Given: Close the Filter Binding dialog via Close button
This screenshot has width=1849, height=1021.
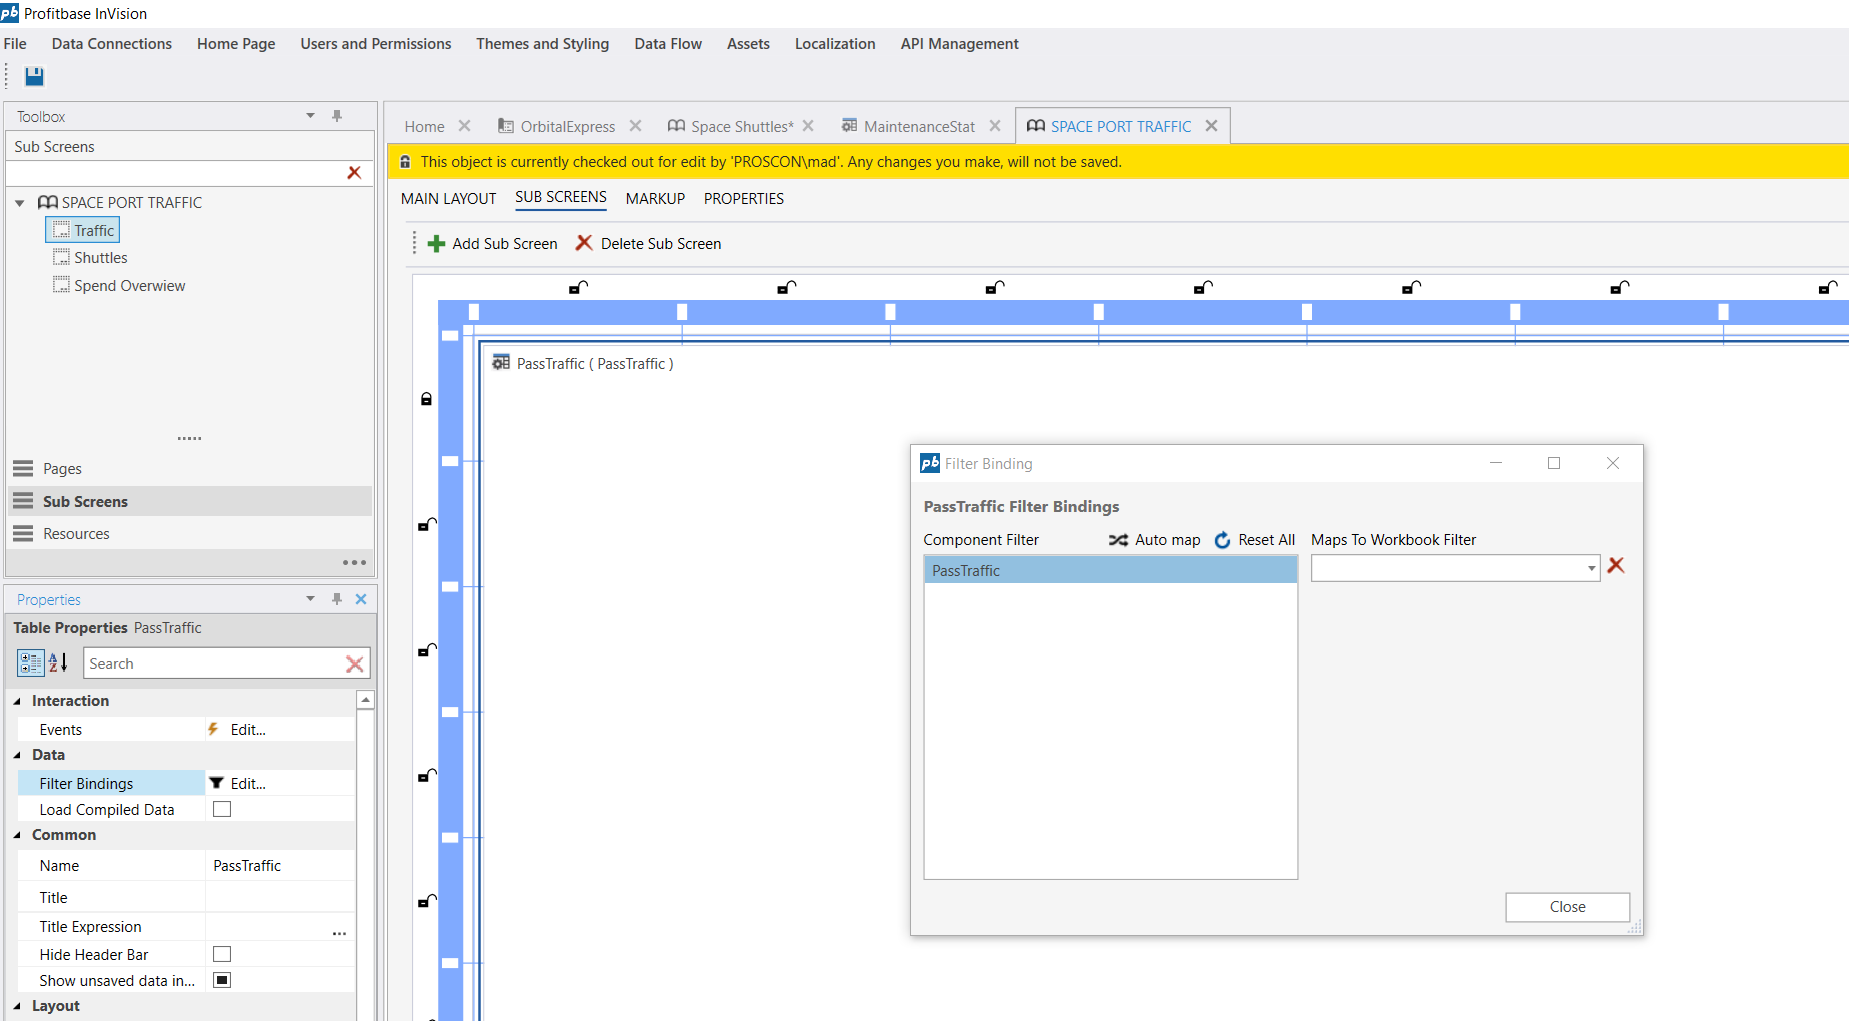Looking at the screenshot, I should pyautogui.click(x=1567, y=907).
